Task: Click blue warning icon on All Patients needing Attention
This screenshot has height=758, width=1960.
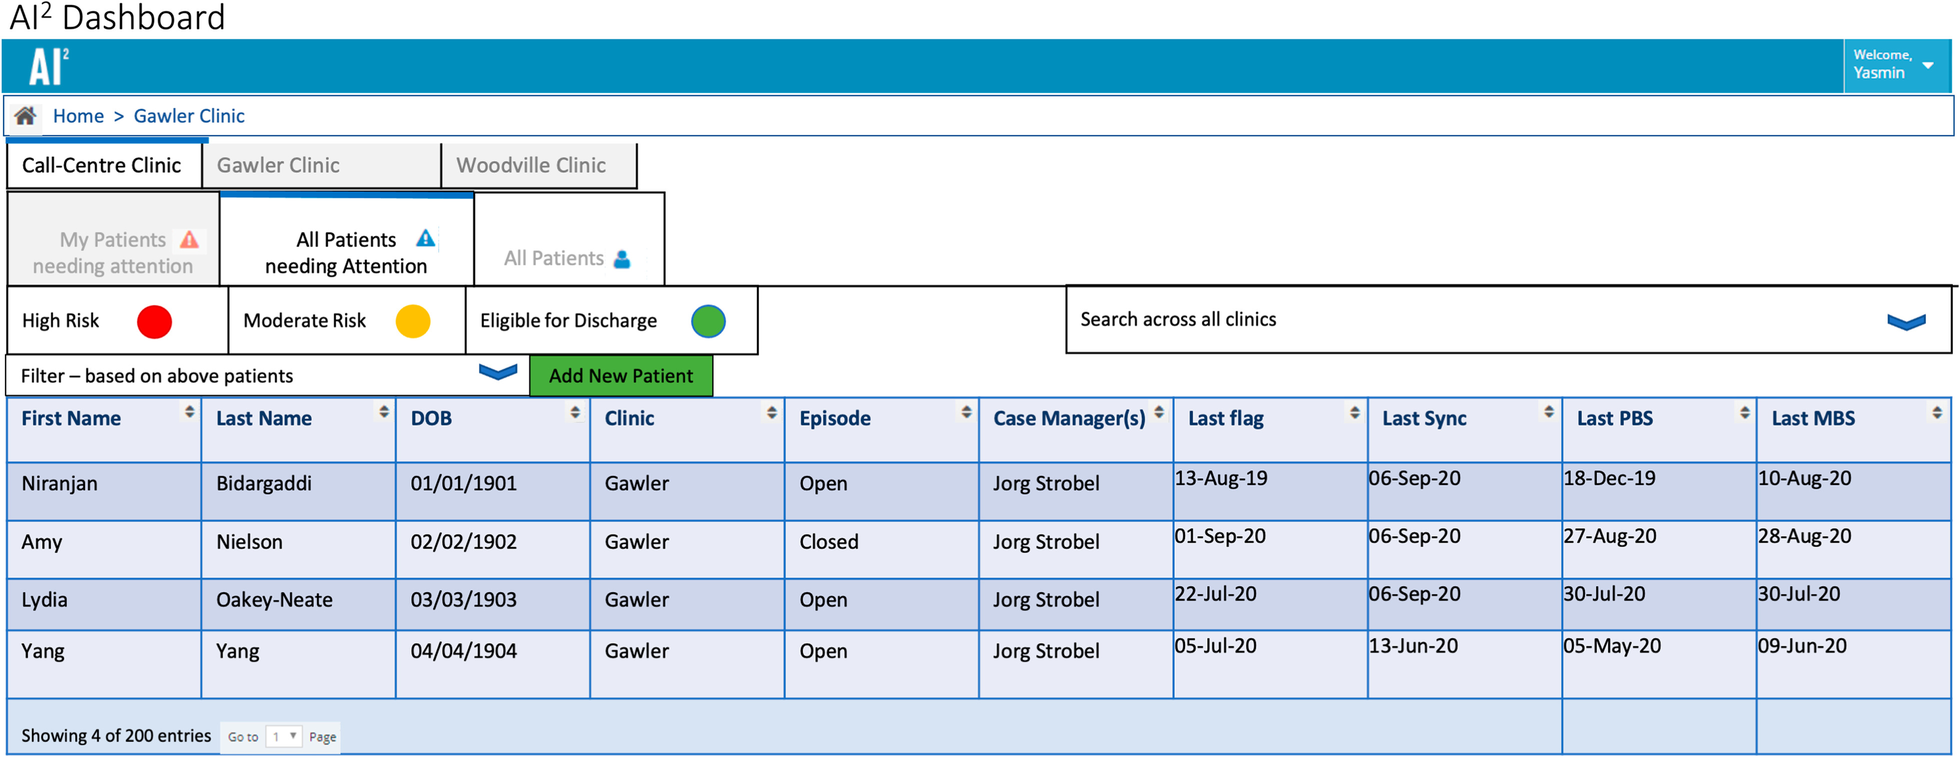Action: (x=426, y=238)
